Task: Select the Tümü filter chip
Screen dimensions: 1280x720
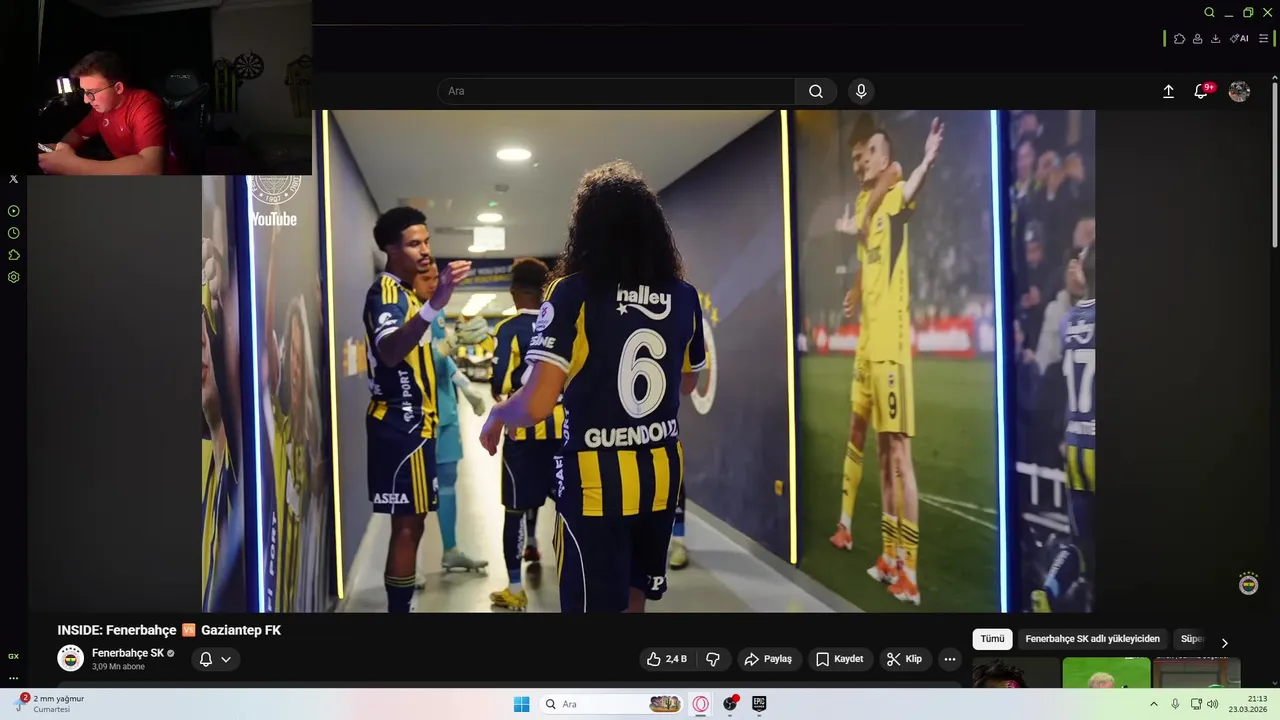Action: tap(992, 639)
